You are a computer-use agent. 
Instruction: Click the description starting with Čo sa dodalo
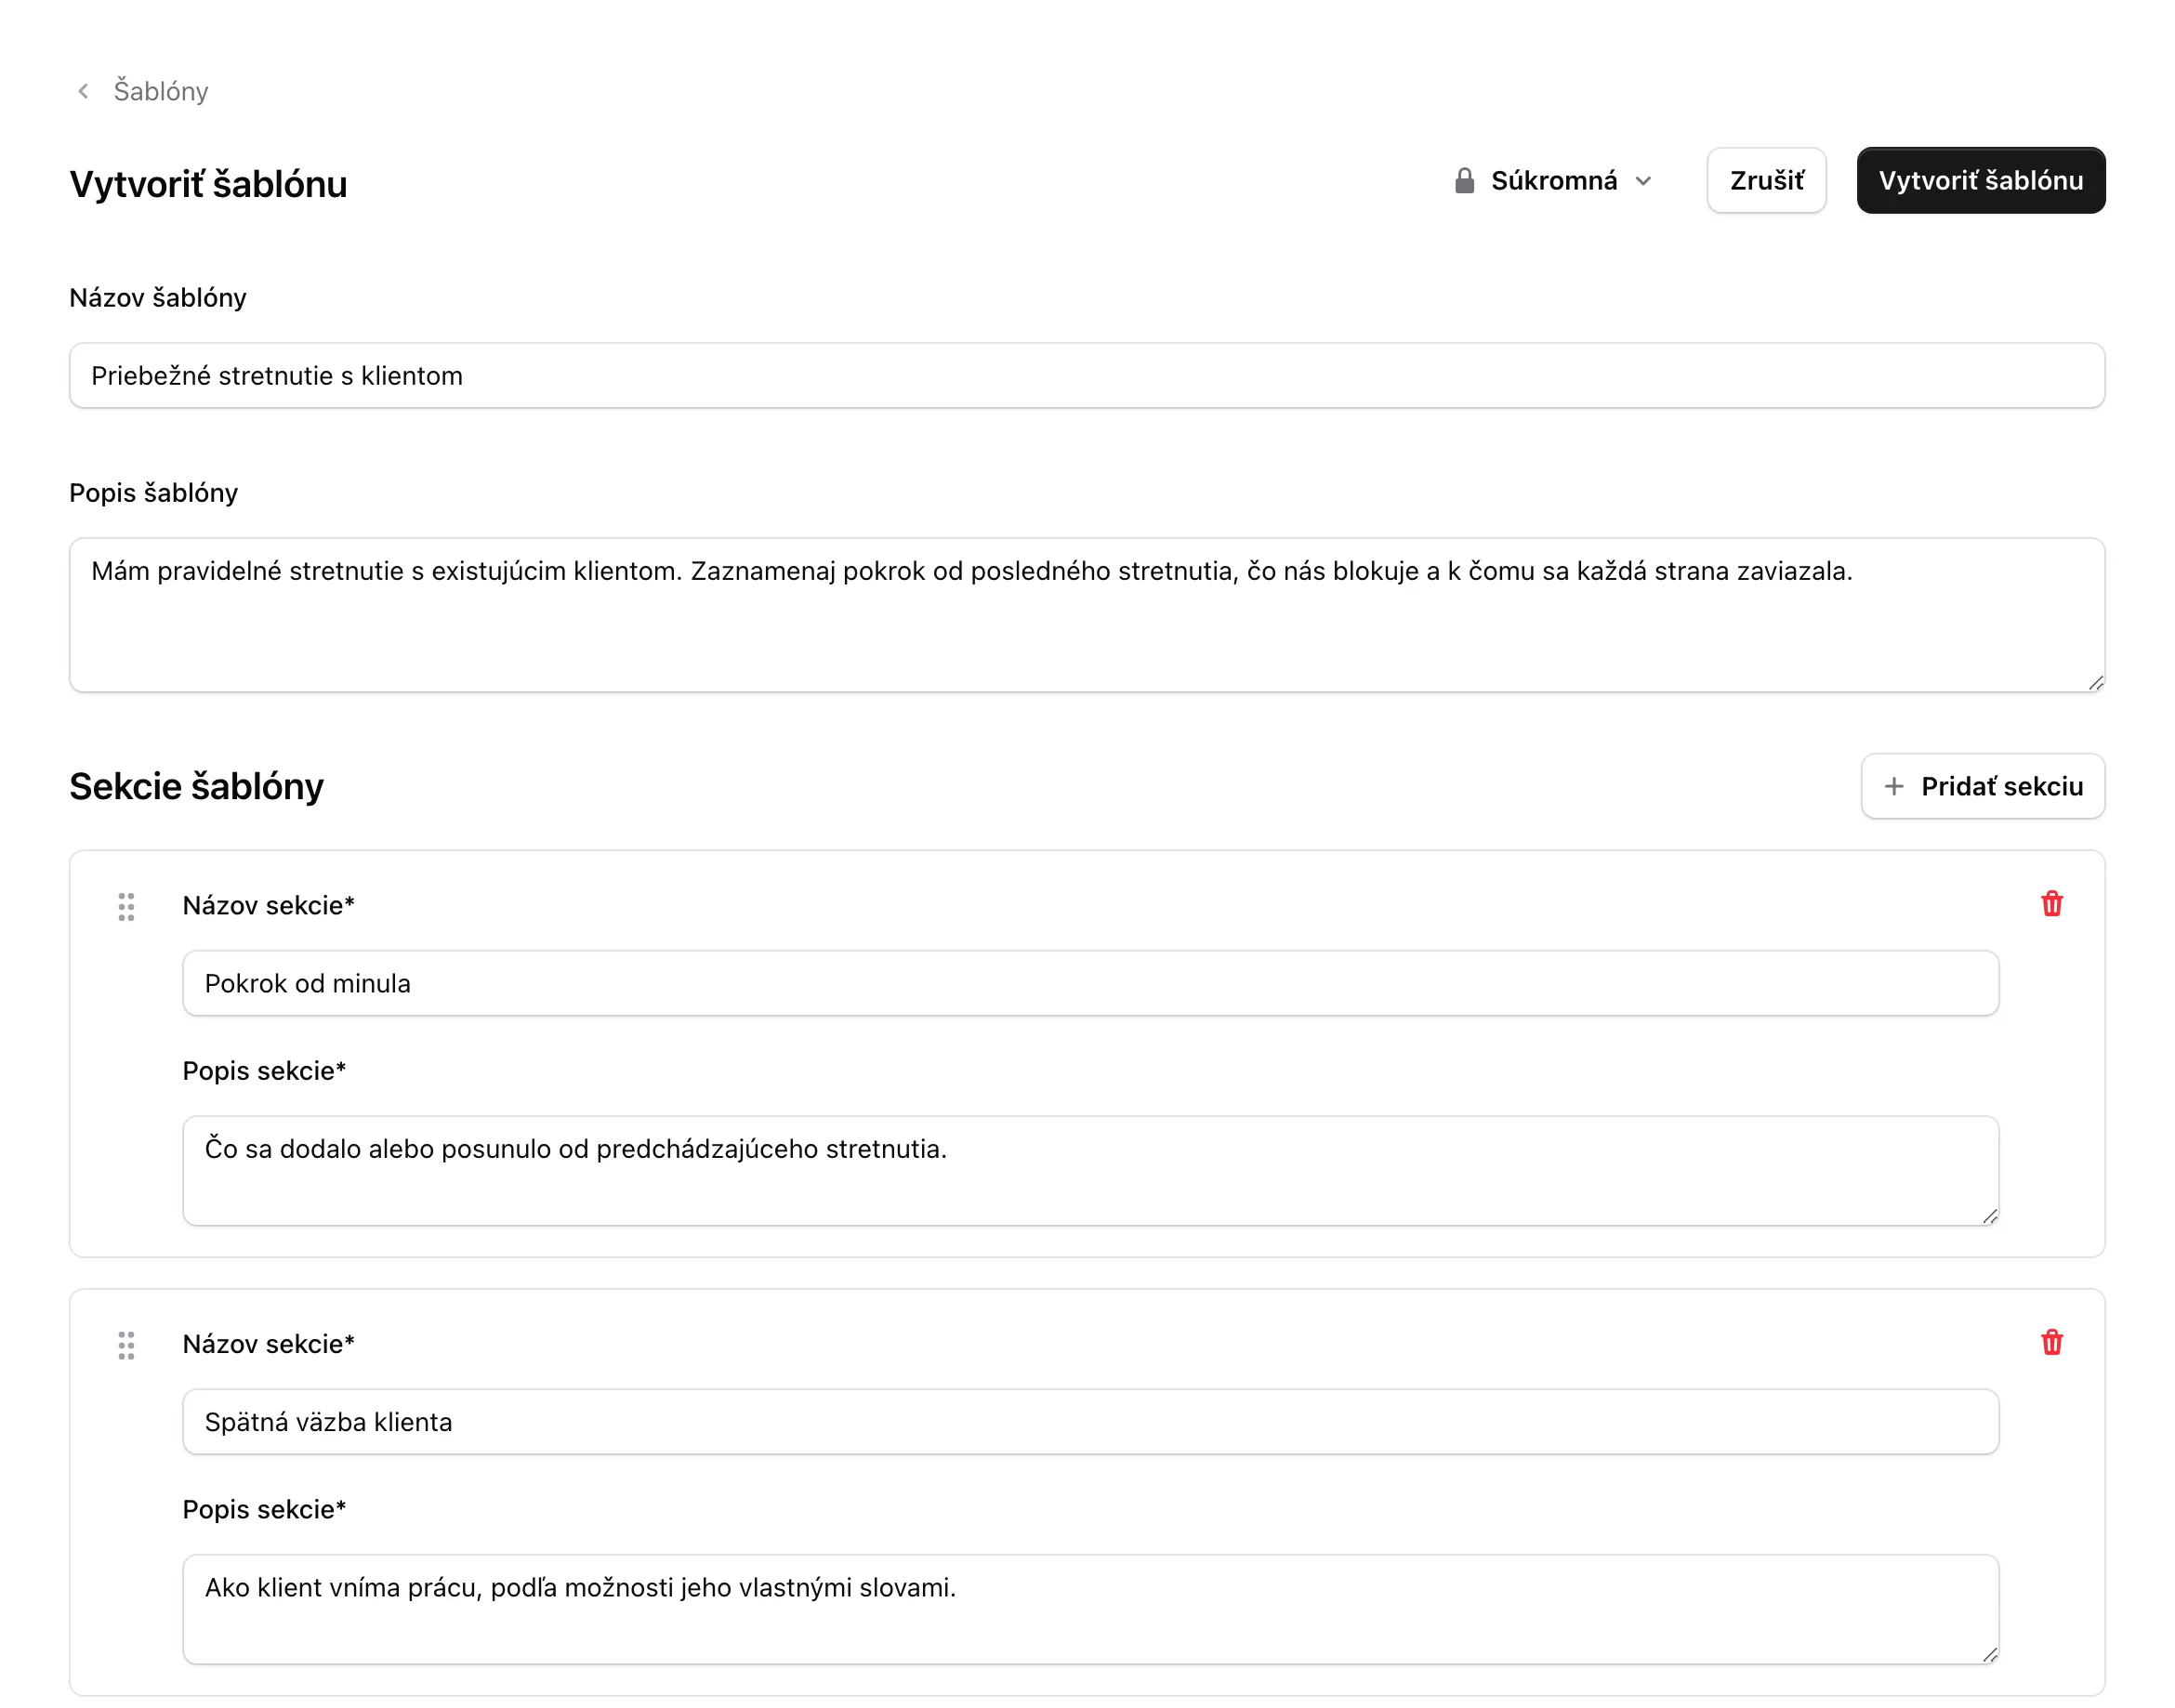pyautogui.click(x=1090, y=1171)
